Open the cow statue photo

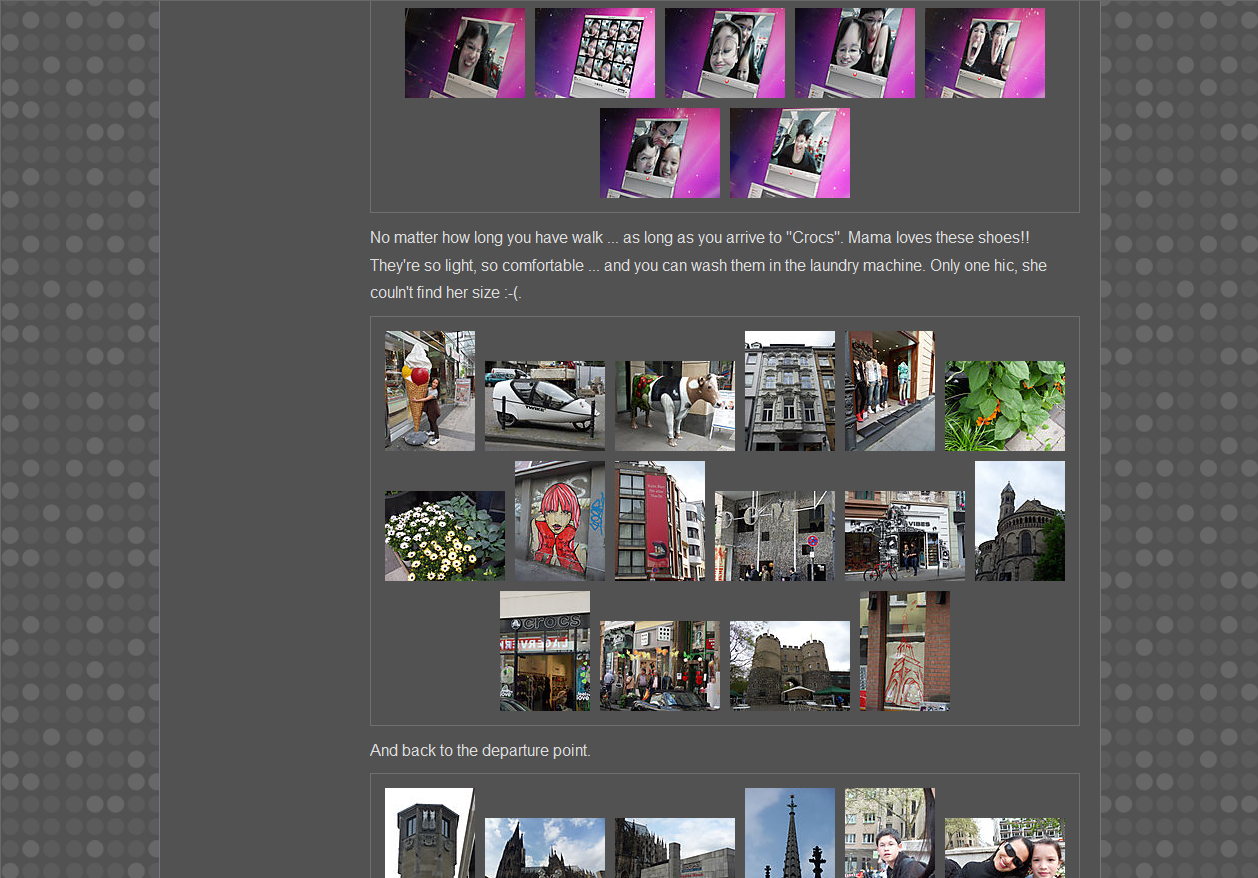674,405
